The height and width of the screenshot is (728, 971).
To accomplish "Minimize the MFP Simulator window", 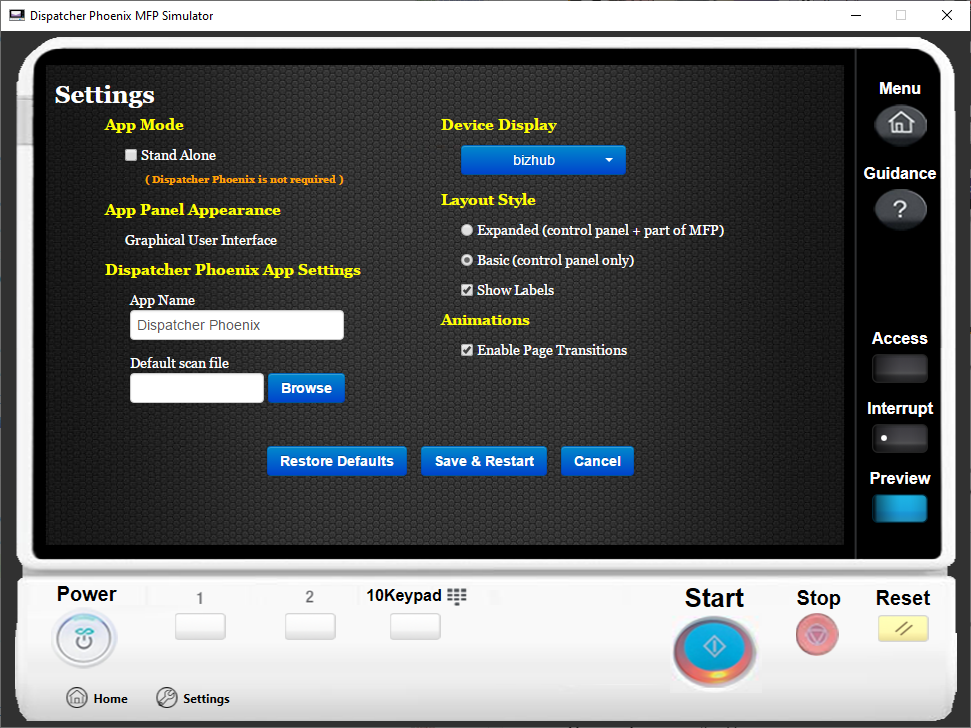I will [x=856, y=15].
